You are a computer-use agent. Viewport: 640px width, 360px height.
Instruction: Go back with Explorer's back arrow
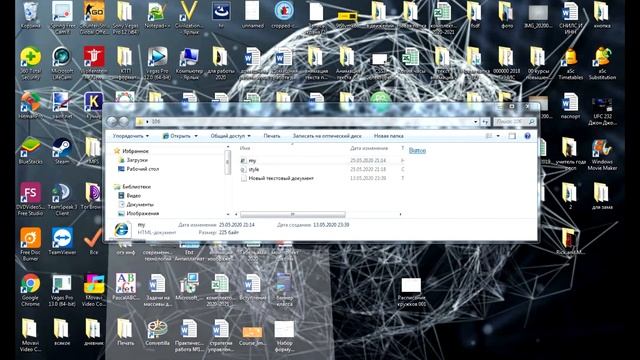111,121
